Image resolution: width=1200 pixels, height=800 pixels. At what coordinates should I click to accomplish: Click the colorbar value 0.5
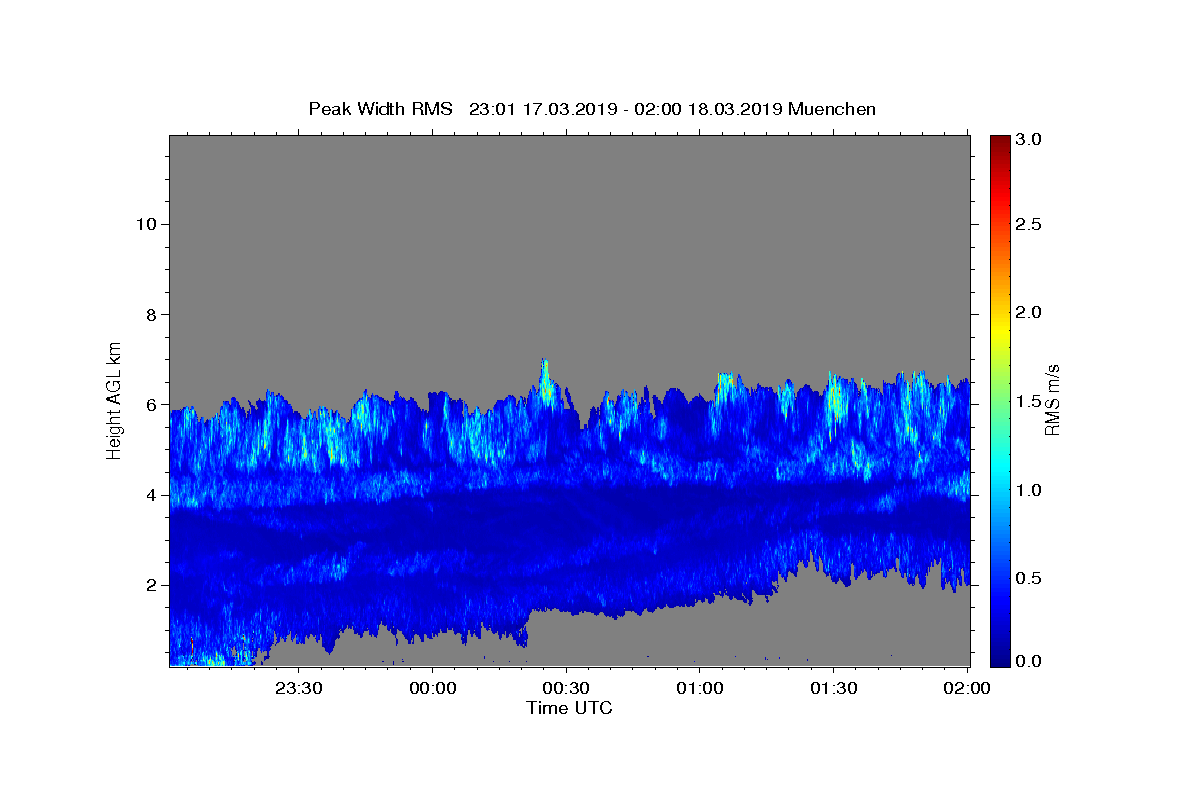point(1029,578)
